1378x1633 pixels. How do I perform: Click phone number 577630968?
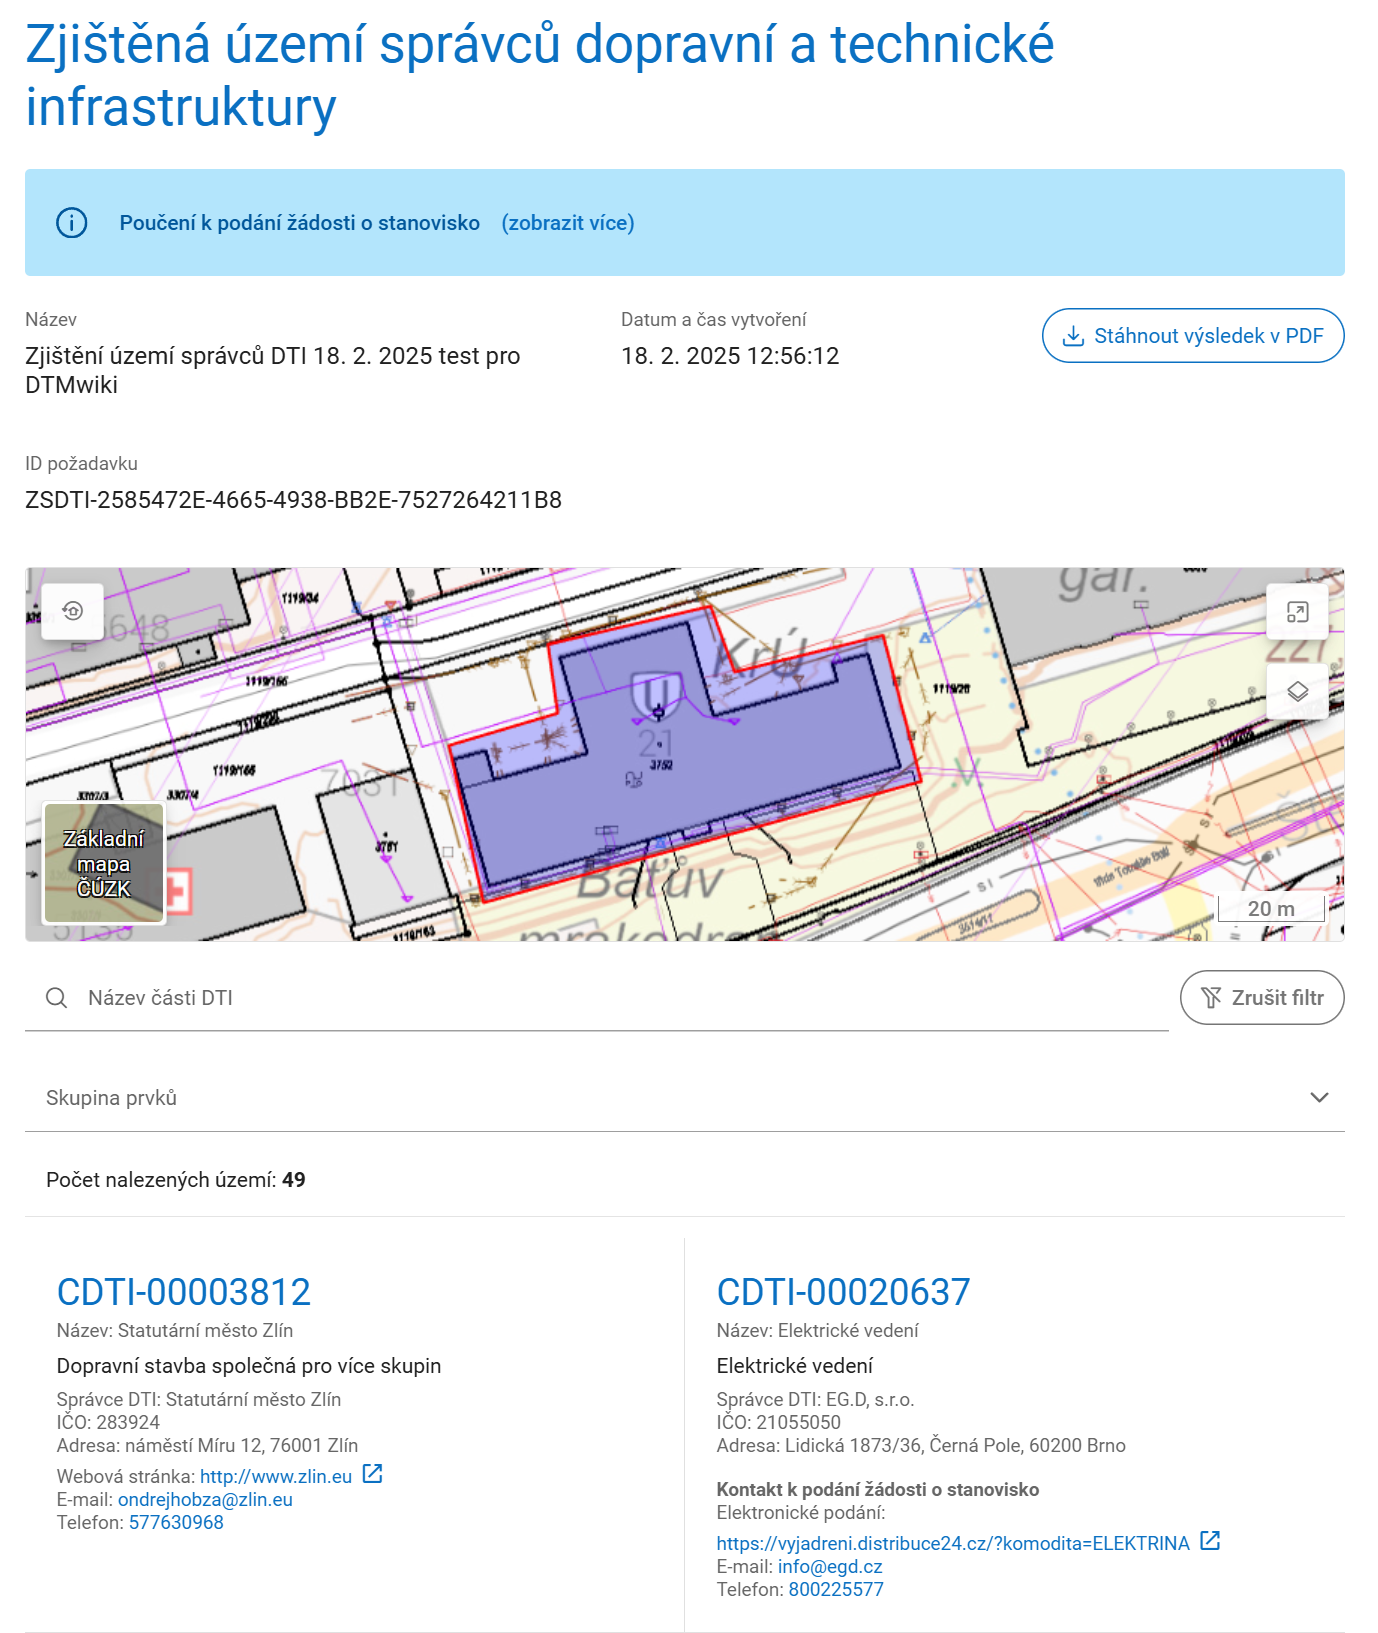pos(176,1523)
